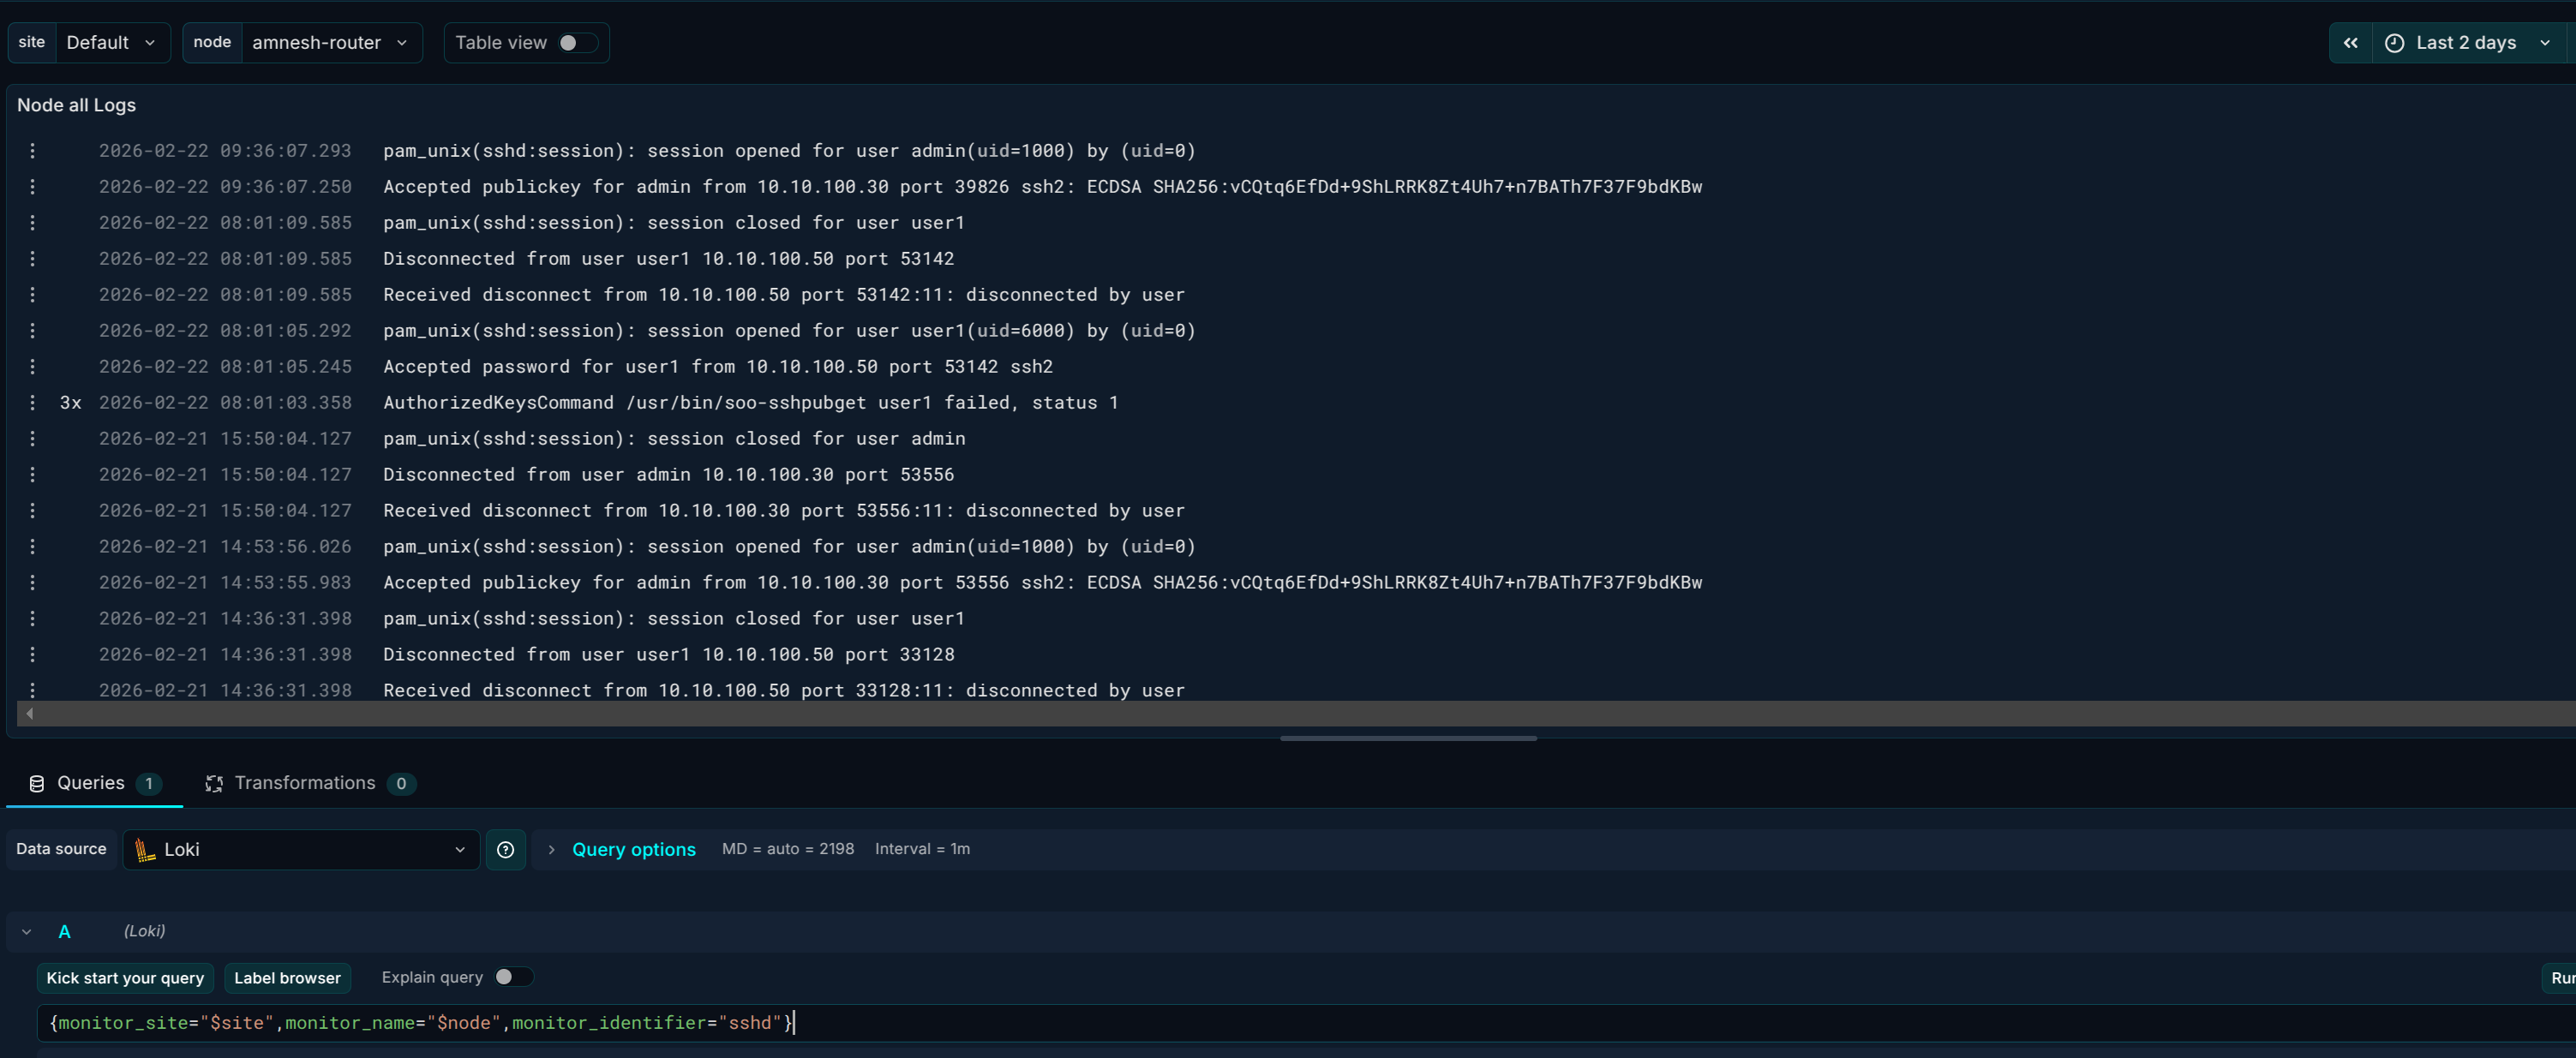Click the Queries database icon

(x=37, y=783)
